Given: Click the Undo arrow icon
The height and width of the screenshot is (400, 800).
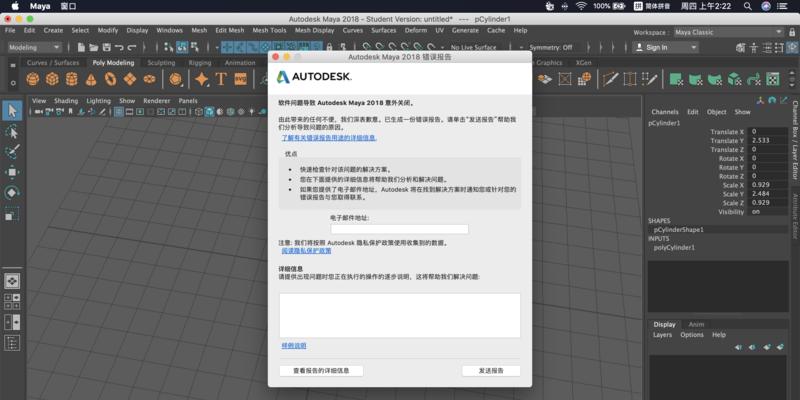Looking at the screenshot, I should tap(119, 47).
